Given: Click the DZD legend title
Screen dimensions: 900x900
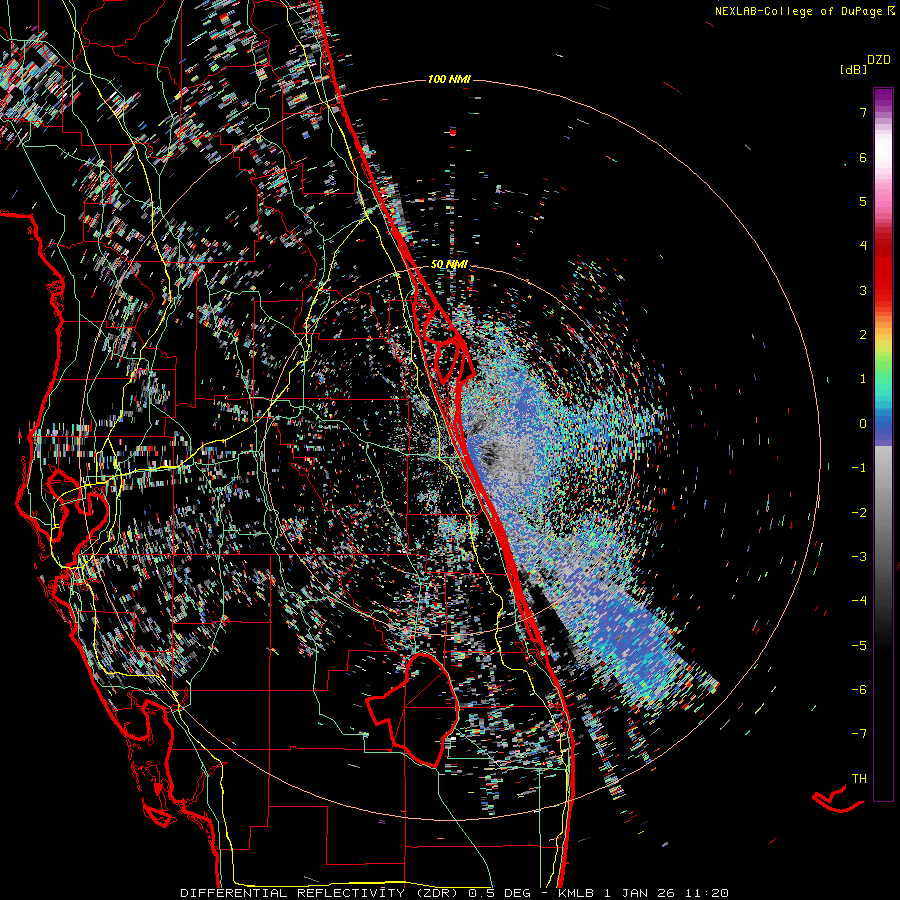Looking at the screenshot, I should pos(878,60).
